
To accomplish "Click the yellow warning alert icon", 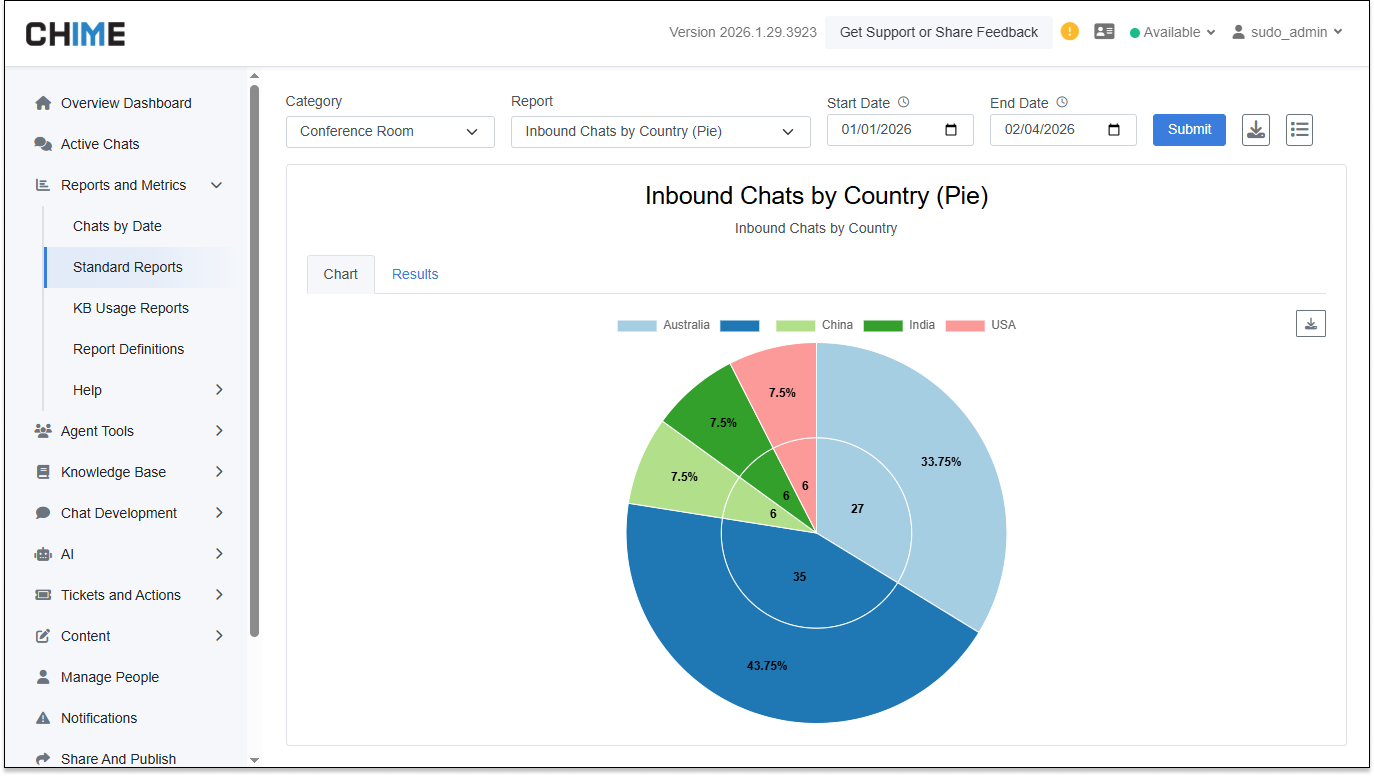I will (1070, 31).
